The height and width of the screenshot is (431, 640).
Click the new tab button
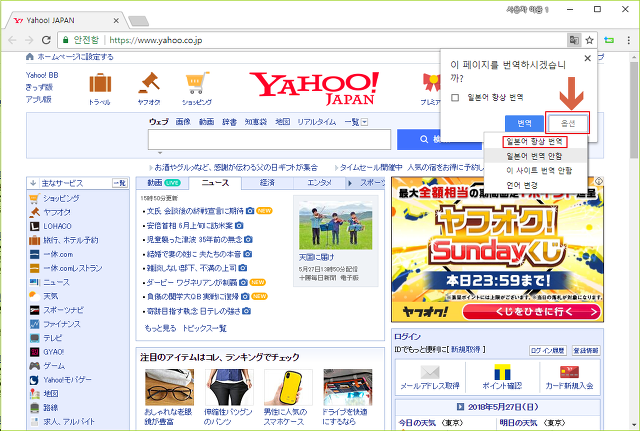(138, 20)
